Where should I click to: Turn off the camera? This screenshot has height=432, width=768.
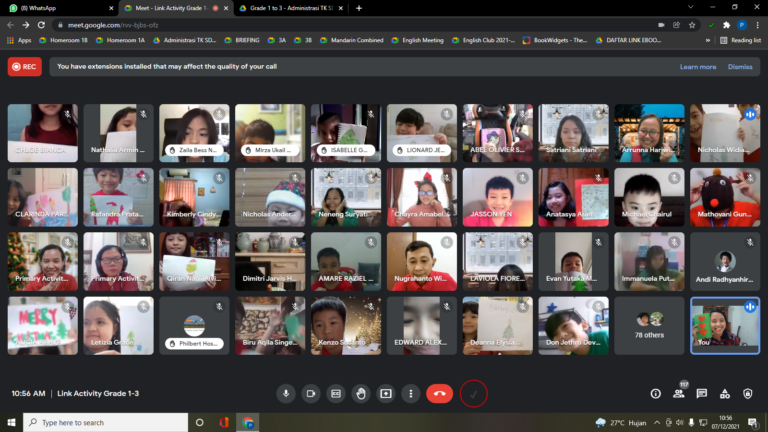(311, 394)
